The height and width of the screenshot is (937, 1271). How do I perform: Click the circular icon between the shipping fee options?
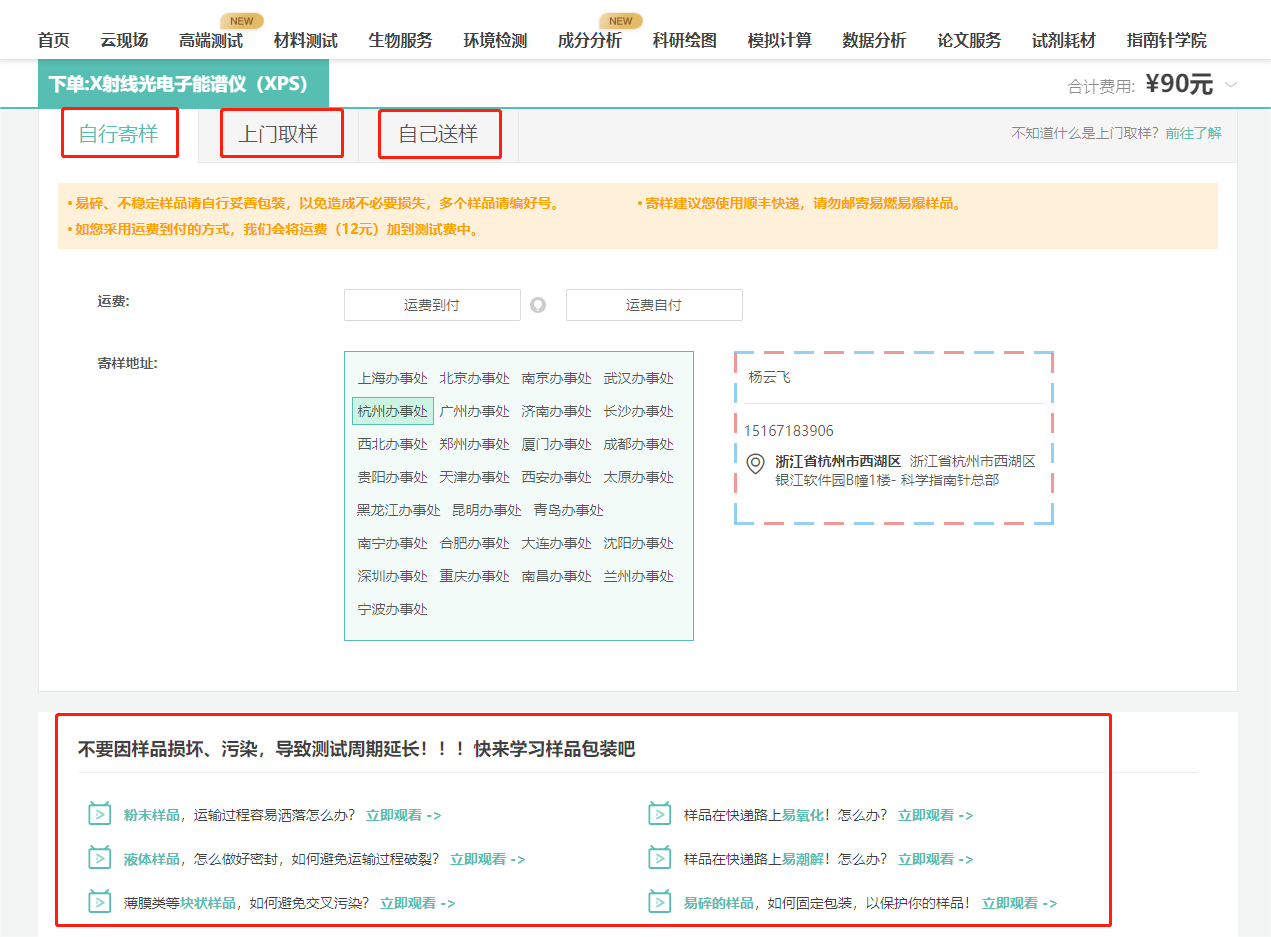(538, 305)
